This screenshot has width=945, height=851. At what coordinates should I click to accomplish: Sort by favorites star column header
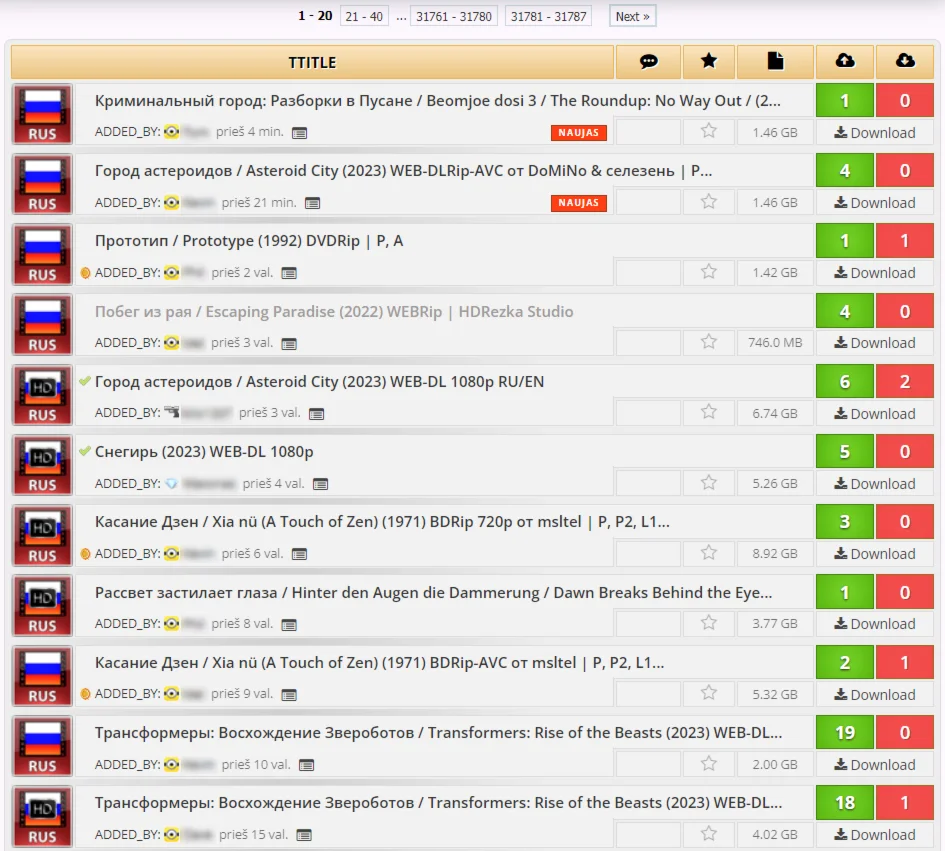[x=709, y=61]
